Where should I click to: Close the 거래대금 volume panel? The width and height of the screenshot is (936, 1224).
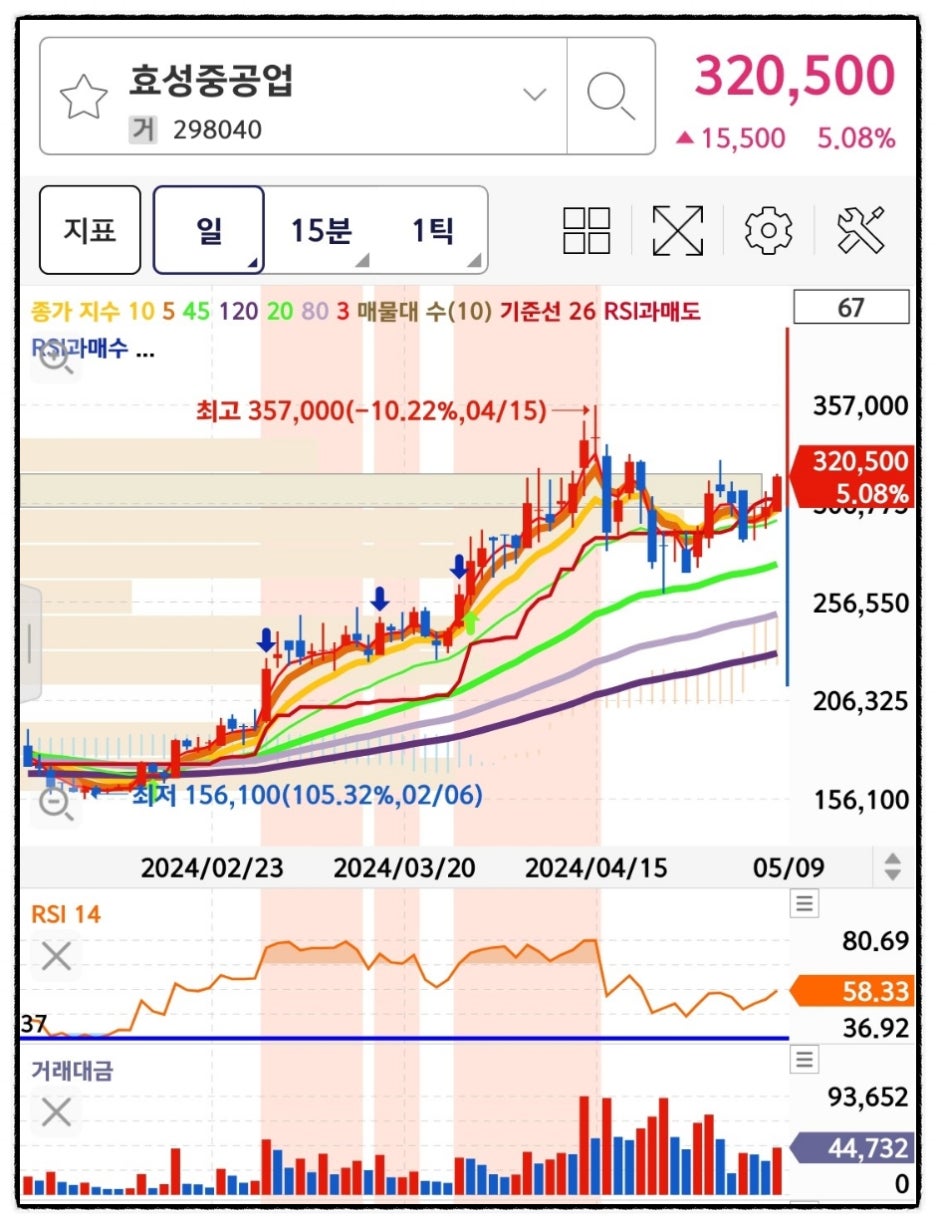(56, 1111)
